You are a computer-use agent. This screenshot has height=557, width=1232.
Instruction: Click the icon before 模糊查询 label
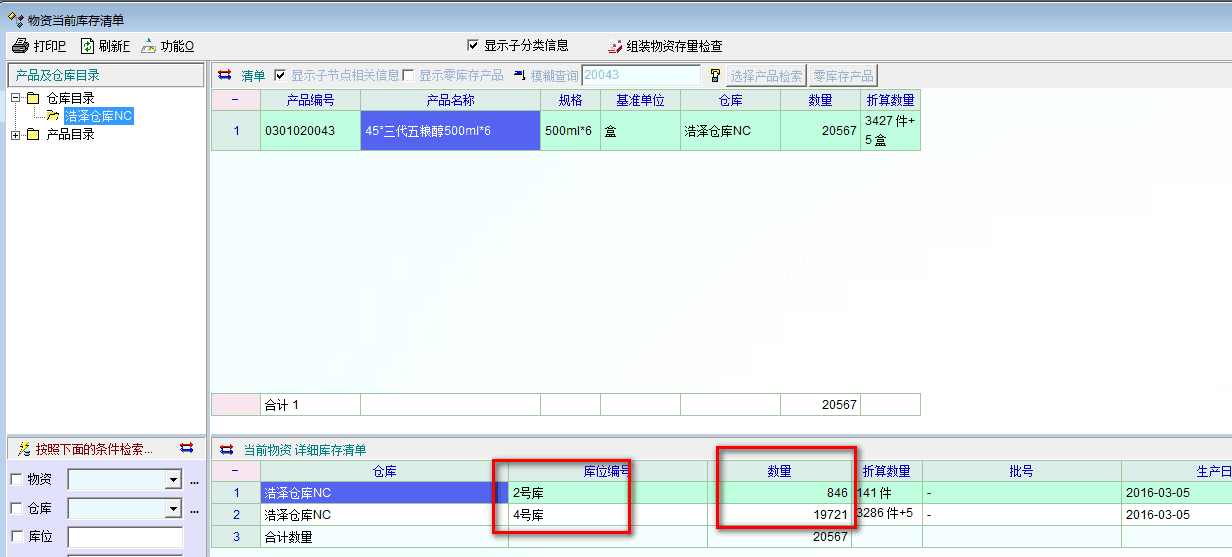(x=519, y=76)
